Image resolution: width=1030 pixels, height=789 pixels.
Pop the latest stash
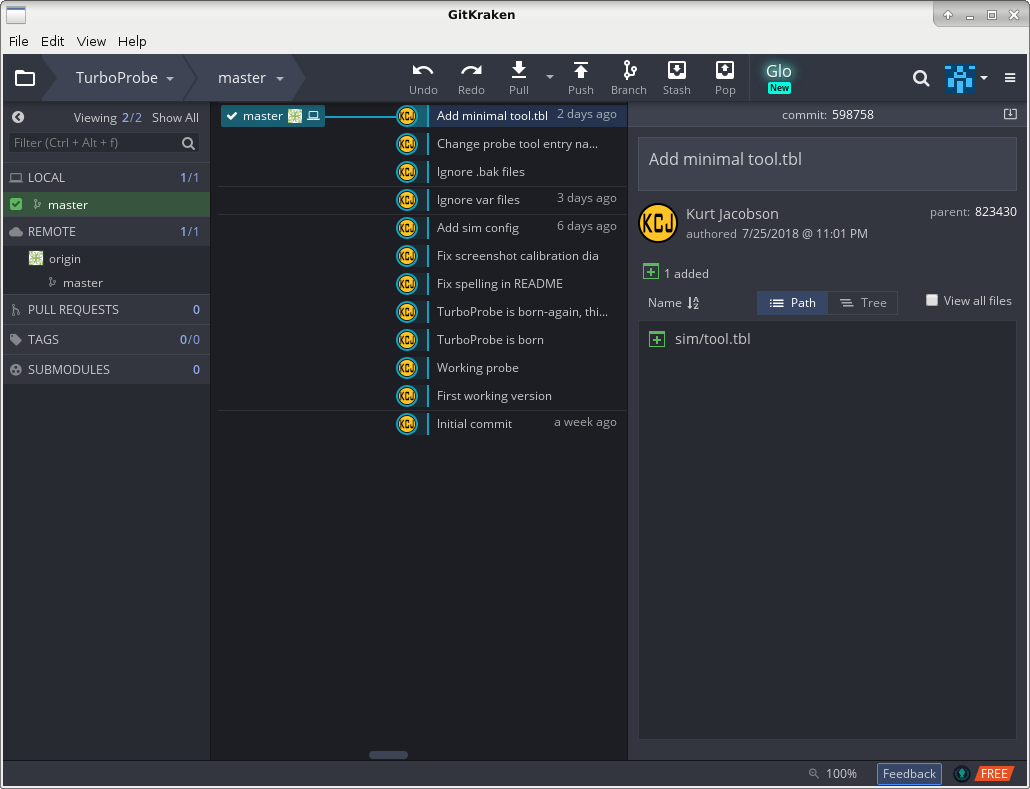point(725,78)
